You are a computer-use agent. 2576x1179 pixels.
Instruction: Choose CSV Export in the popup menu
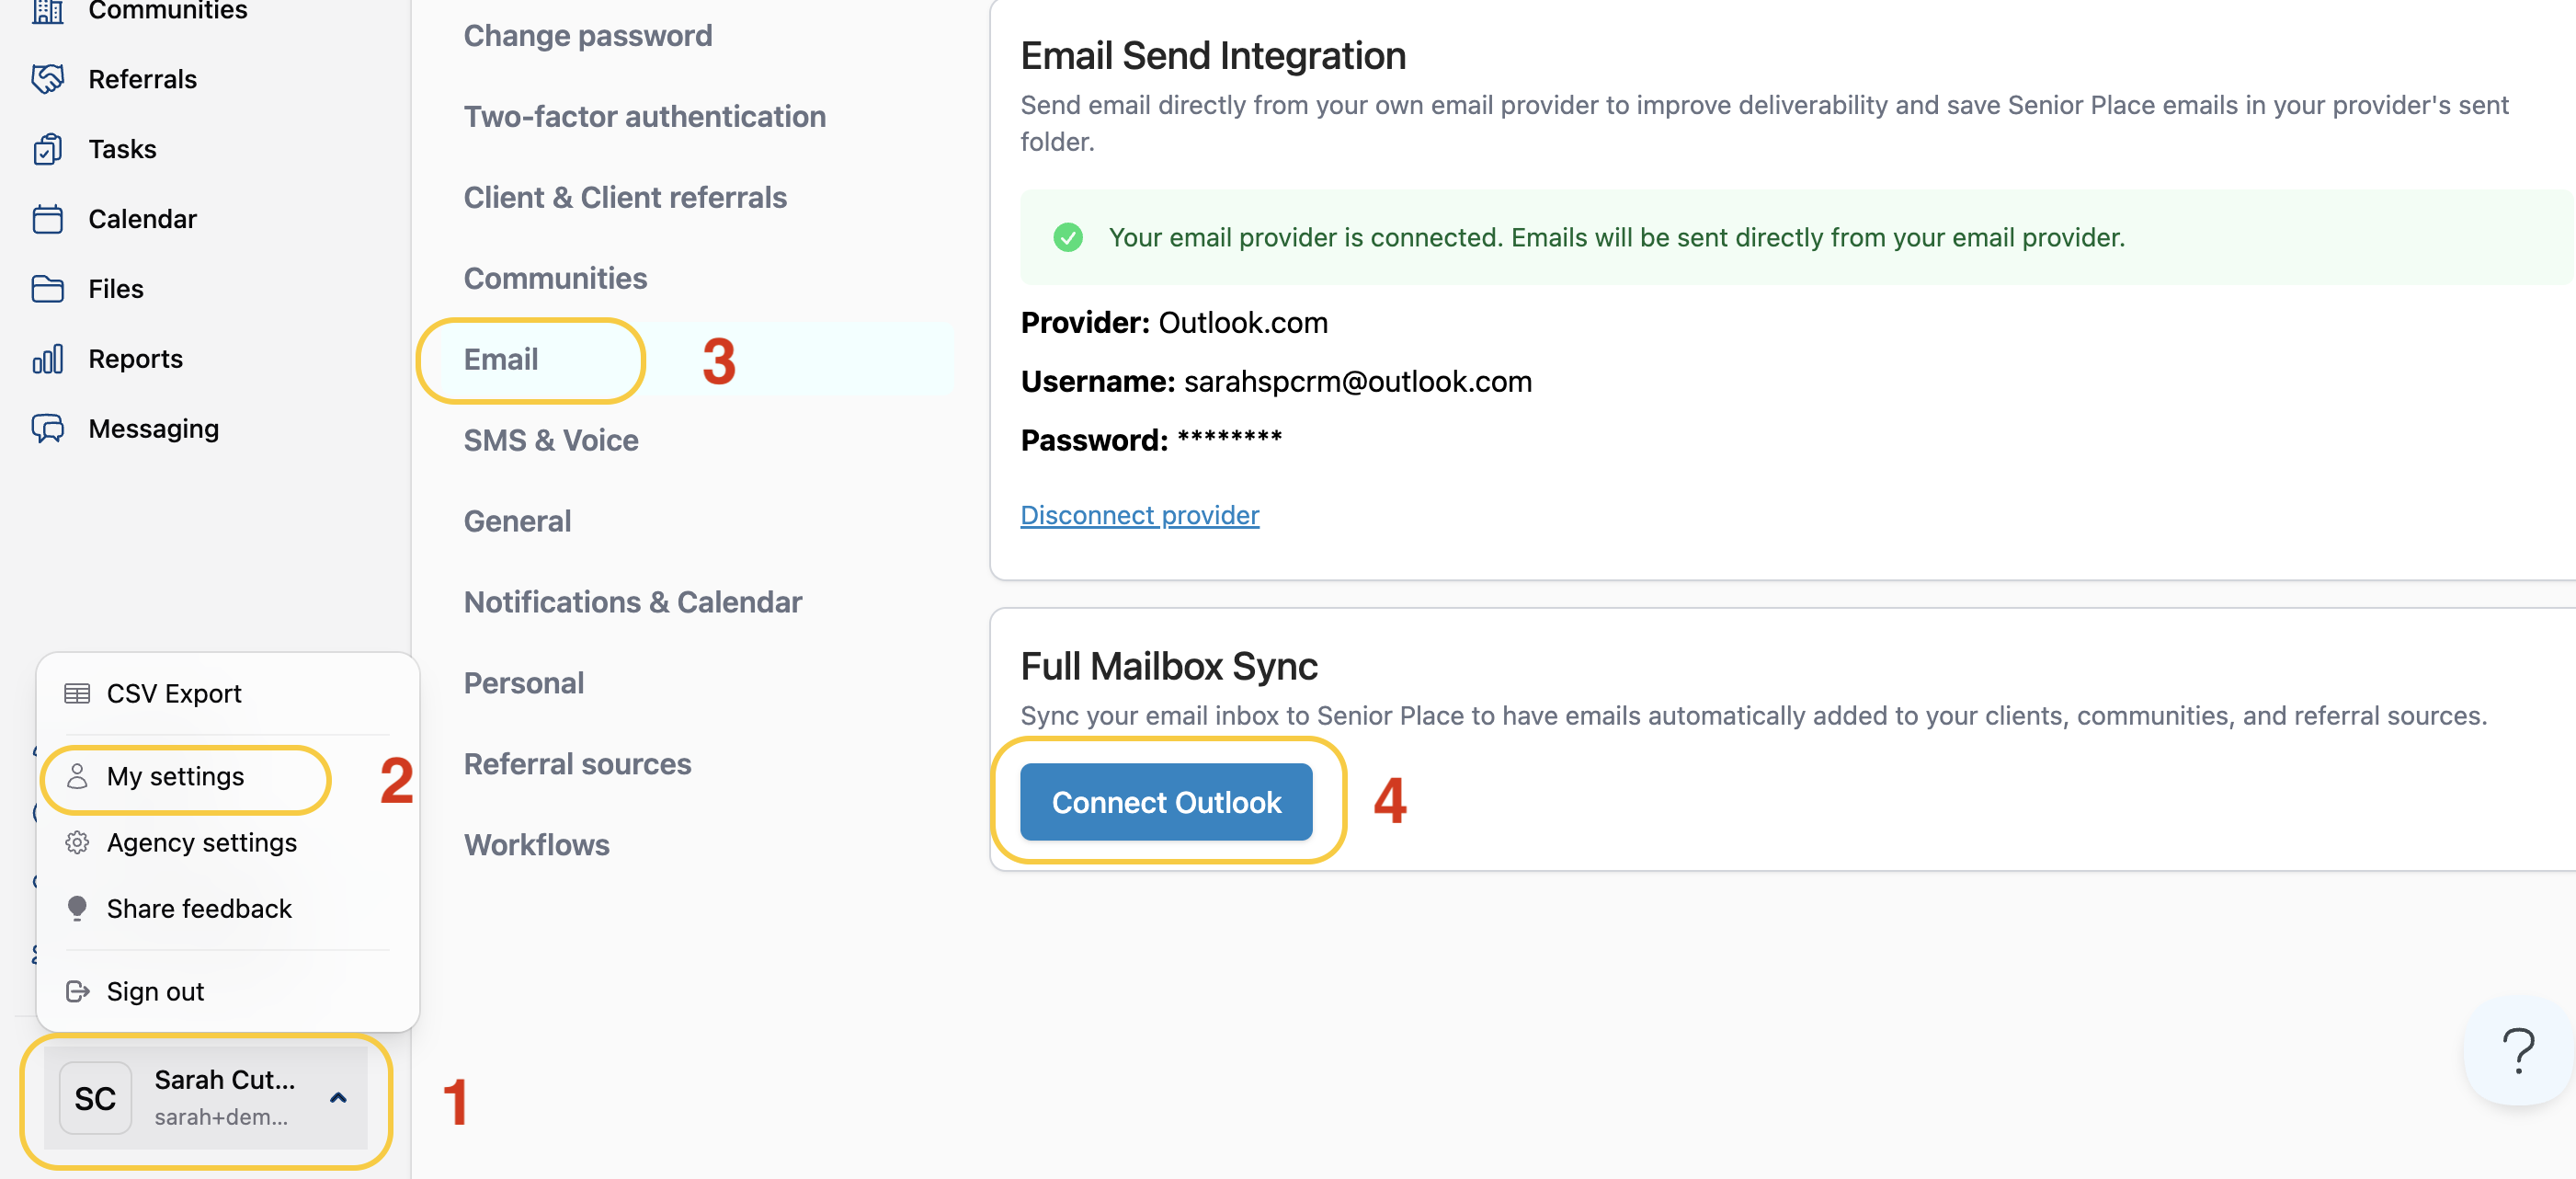[x=174, y=694]
